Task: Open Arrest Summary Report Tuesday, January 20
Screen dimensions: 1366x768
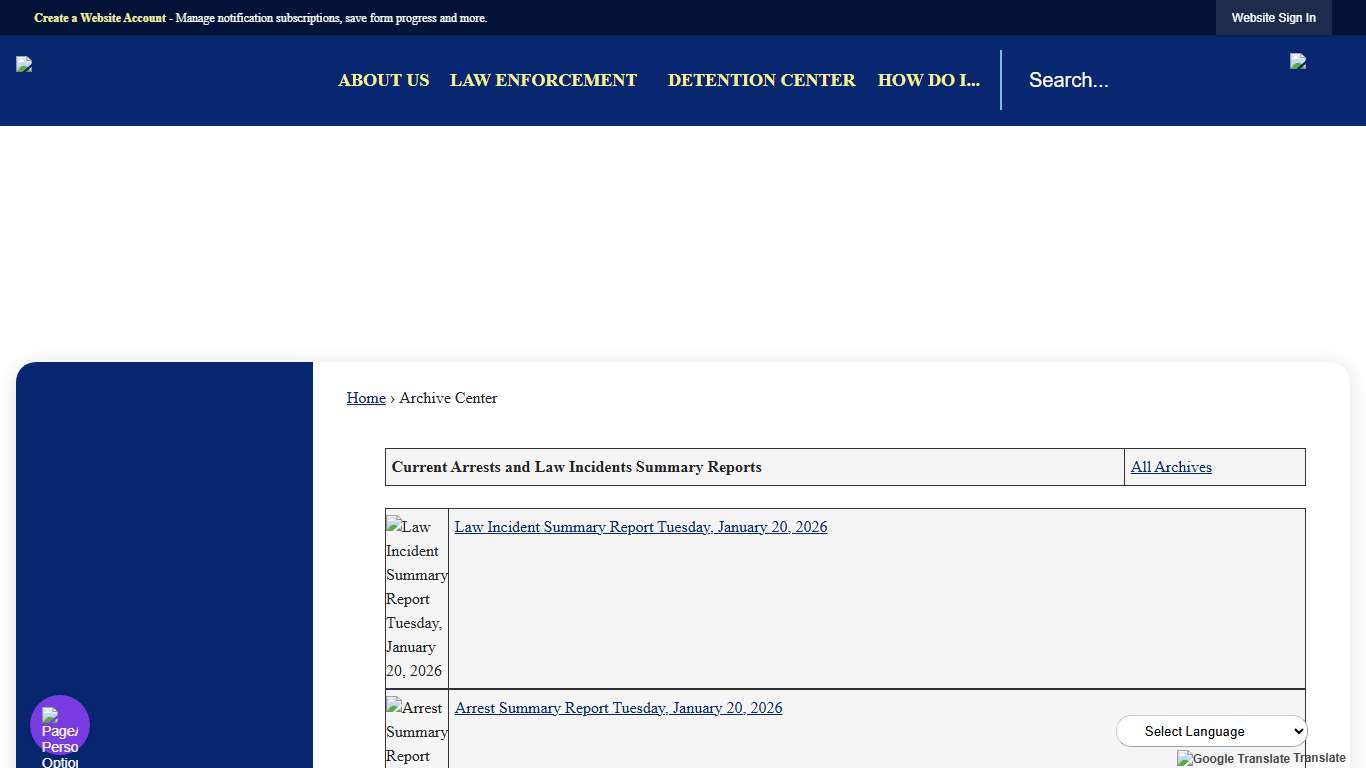Action: (x=617, y=708)
